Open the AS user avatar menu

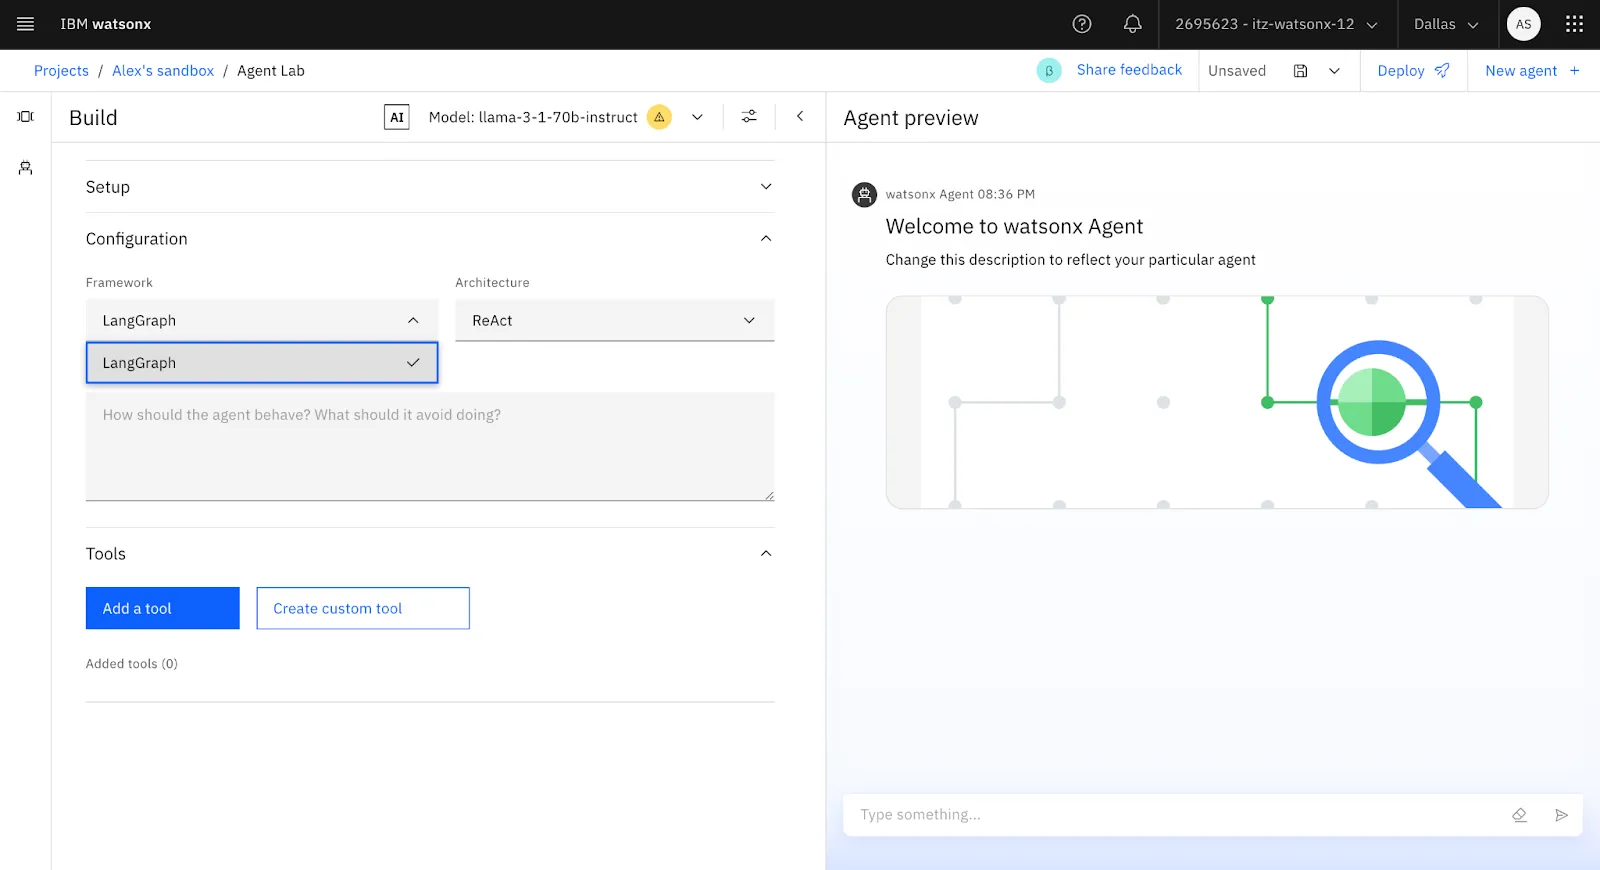1523,24
